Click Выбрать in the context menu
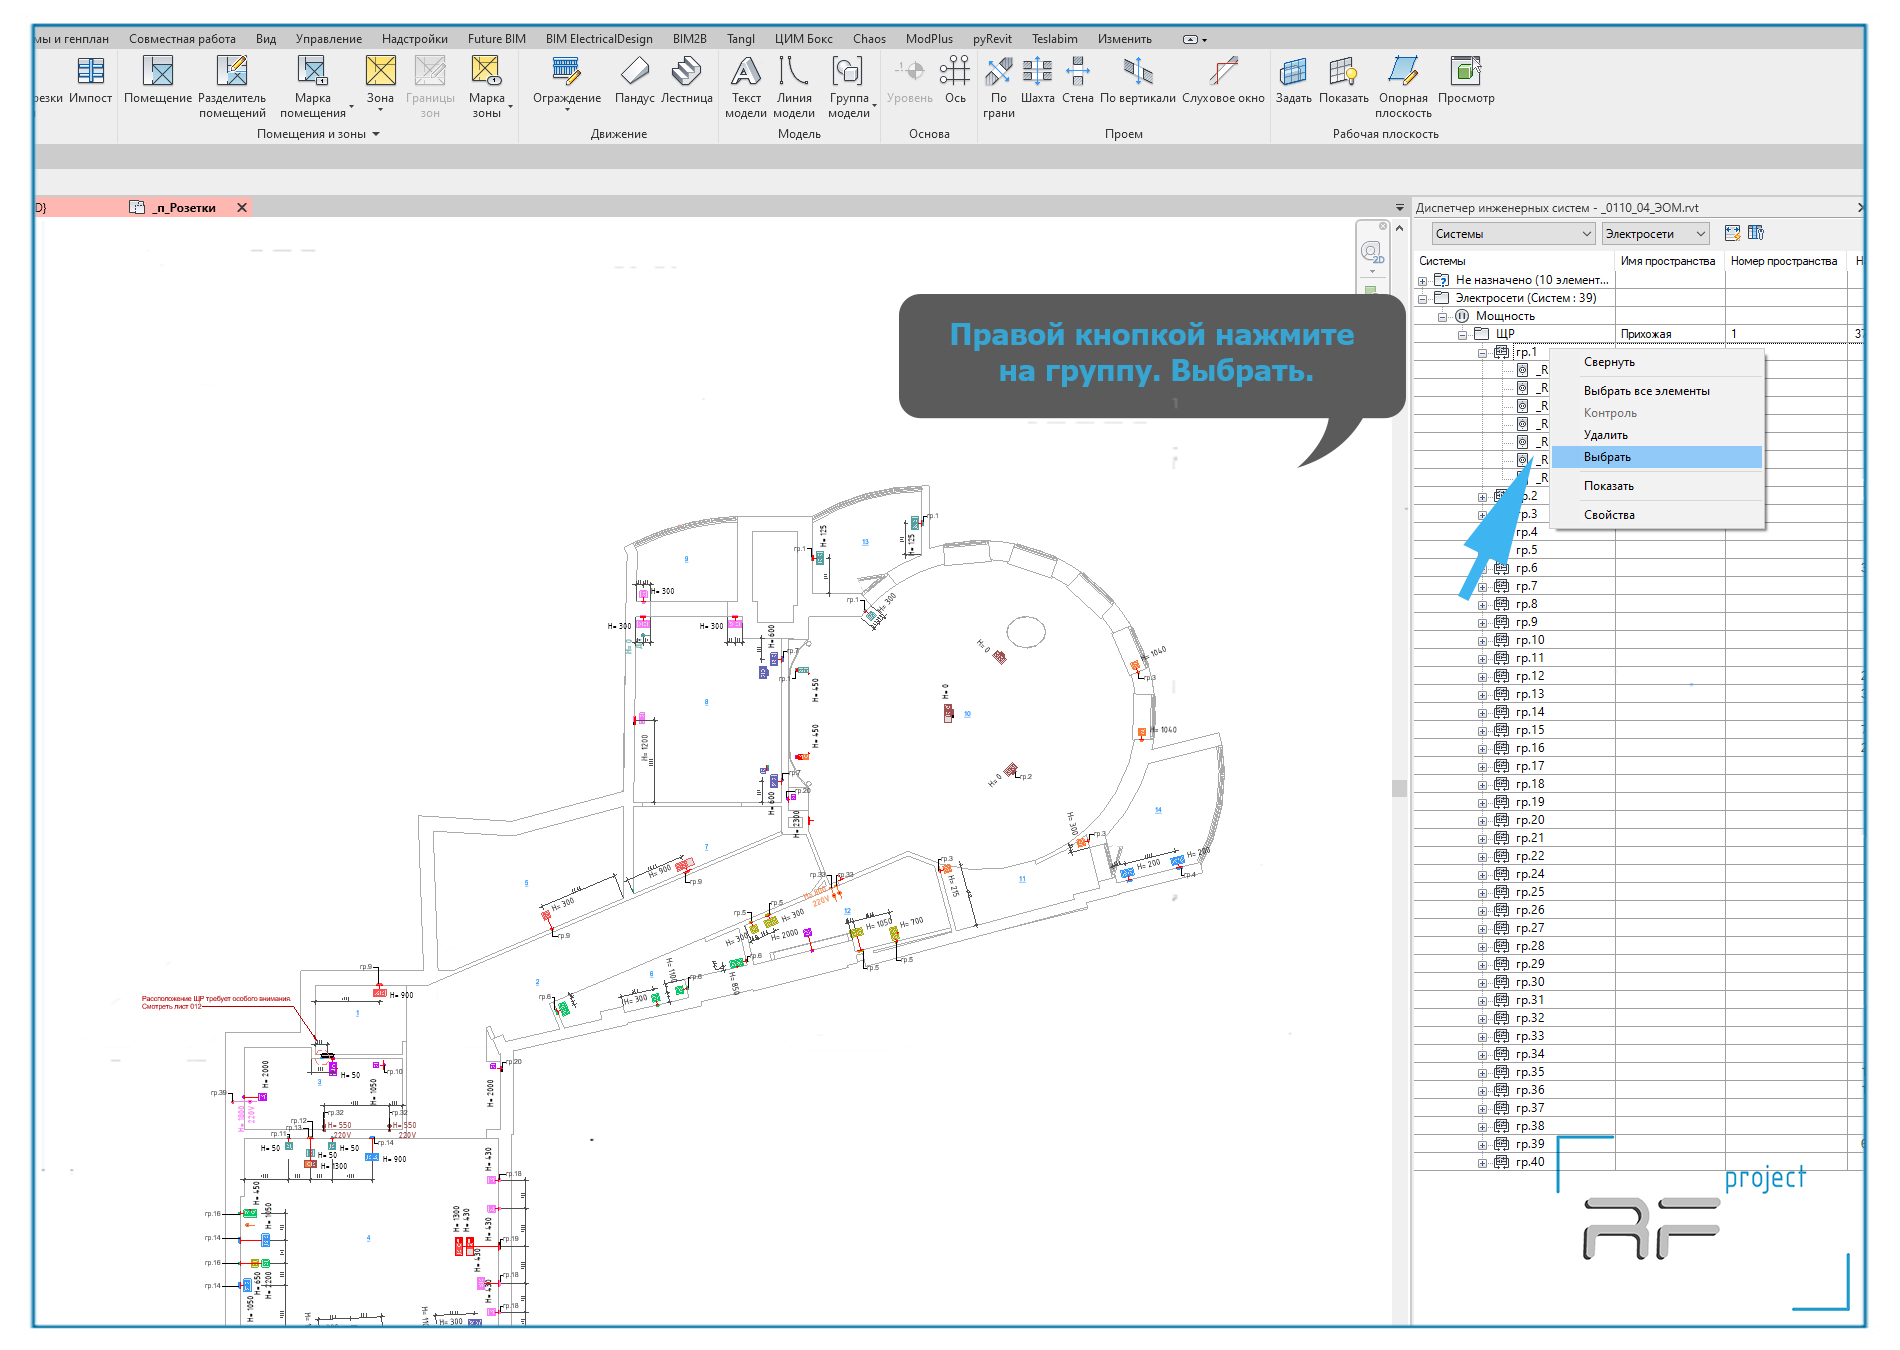 pos(1657,457)
